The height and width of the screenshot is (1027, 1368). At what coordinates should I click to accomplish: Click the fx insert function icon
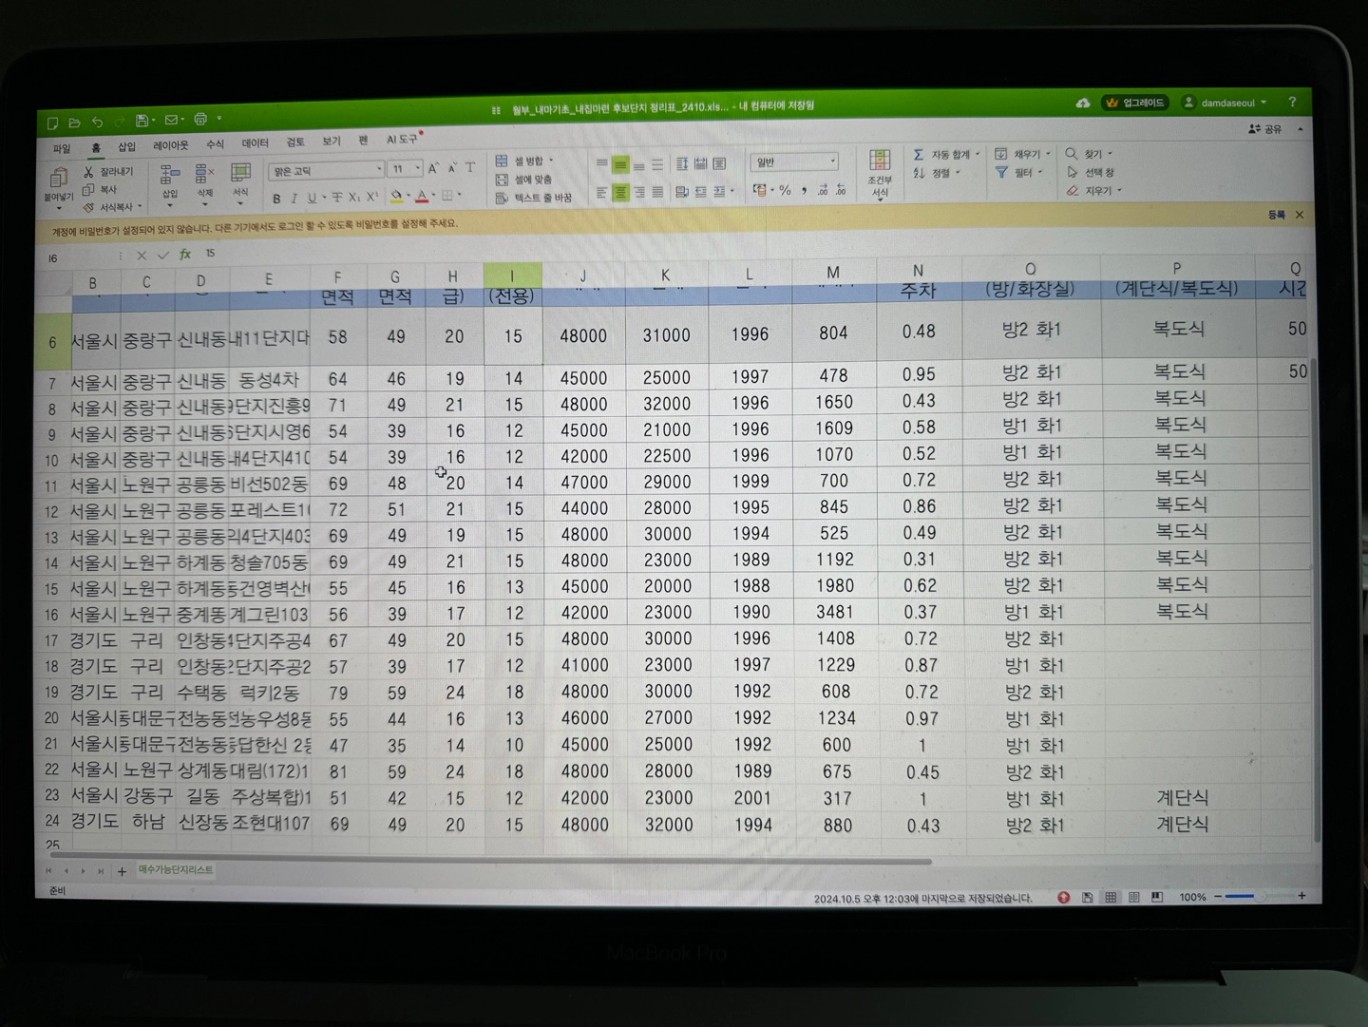click(185, 255)
